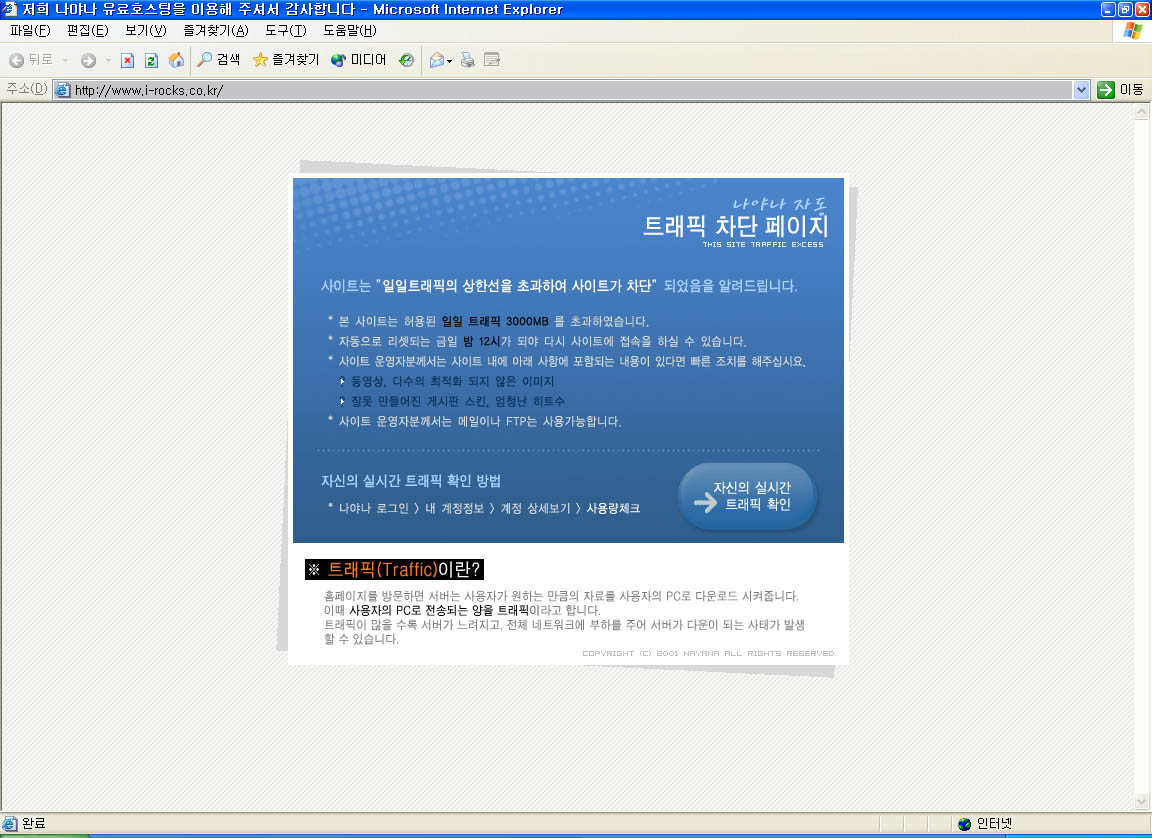Expand the address bar dropdown arrow

point(1081,90)
